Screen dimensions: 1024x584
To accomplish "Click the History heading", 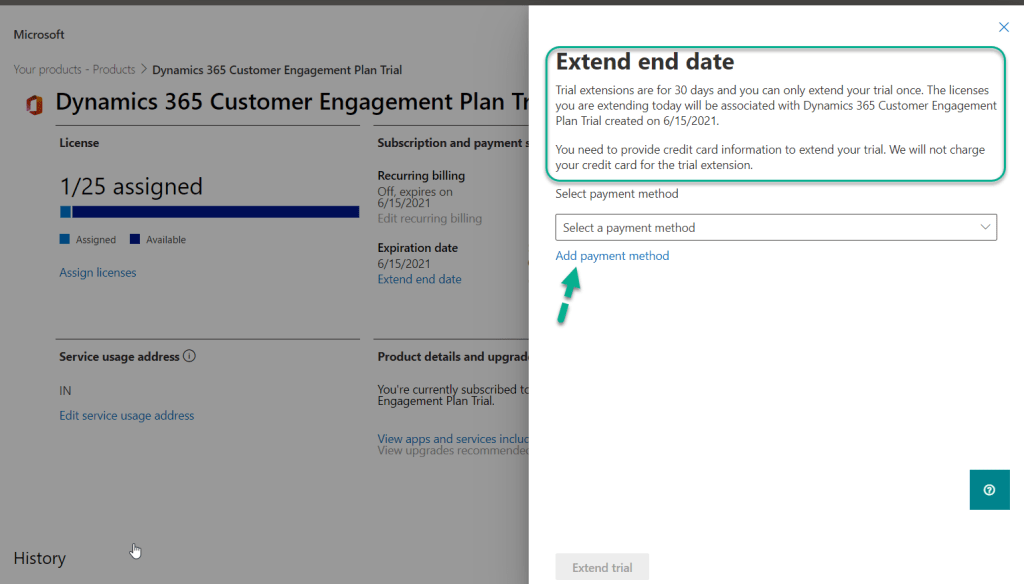I will [x=40, y=559].
